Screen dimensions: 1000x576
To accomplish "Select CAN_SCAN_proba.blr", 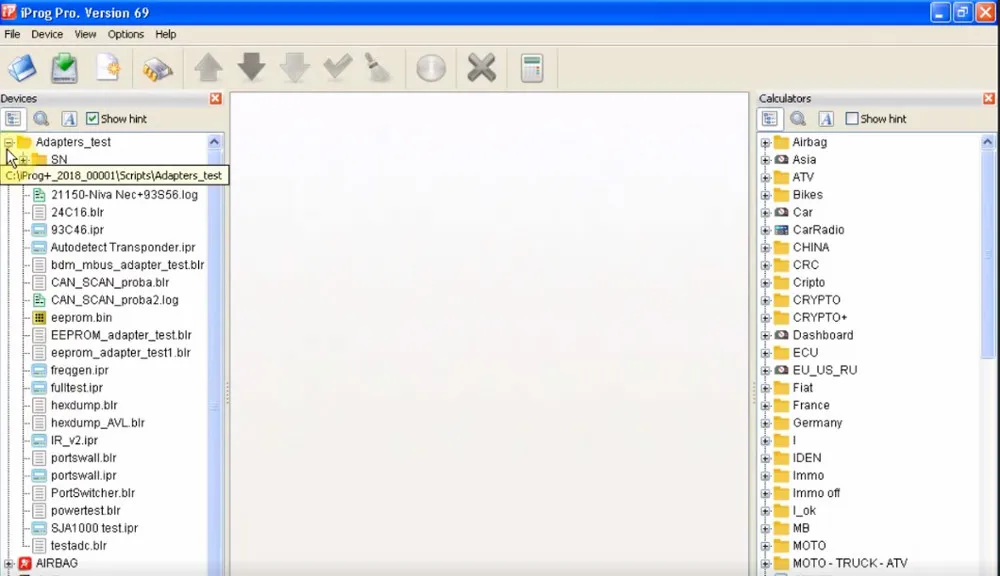I will click(110, 282).
